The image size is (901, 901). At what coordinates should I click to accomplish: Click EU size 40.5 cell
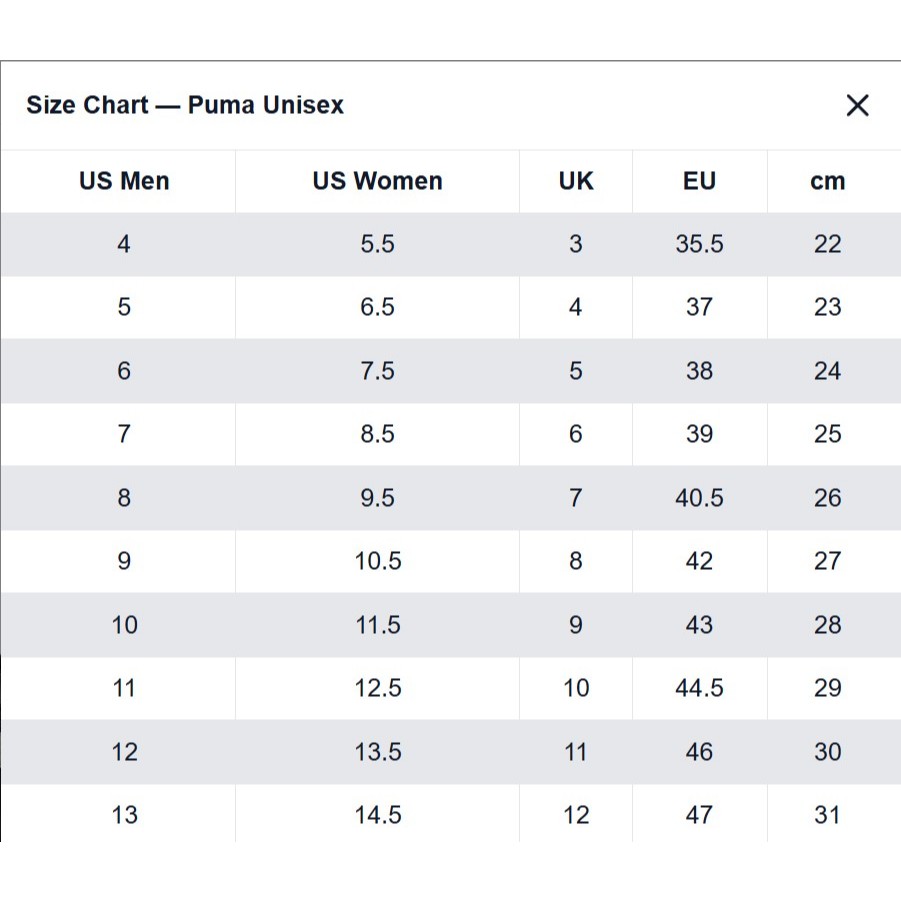(x=699, y=498)
